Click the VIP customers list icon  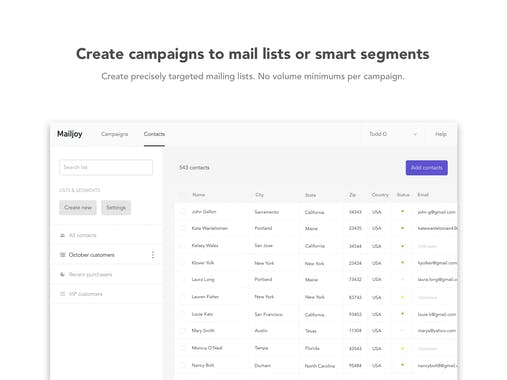point(62,294)
